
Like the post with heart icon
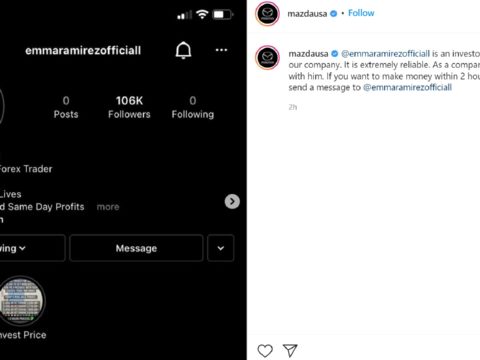pyautogui.click(x=265, y=351)
